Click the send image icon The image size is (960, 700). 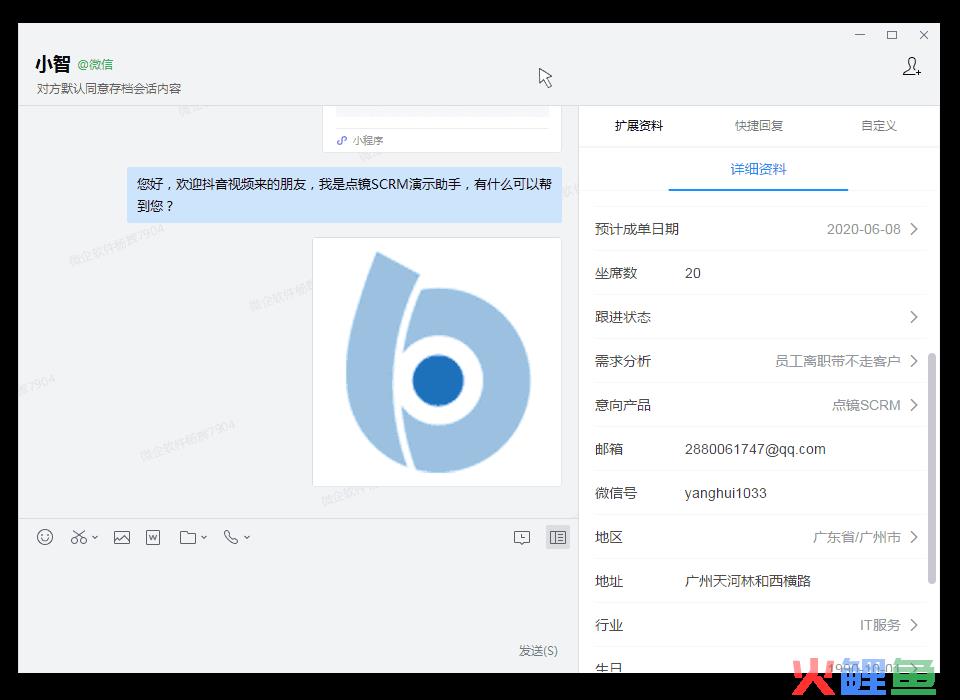pos(122,538)
